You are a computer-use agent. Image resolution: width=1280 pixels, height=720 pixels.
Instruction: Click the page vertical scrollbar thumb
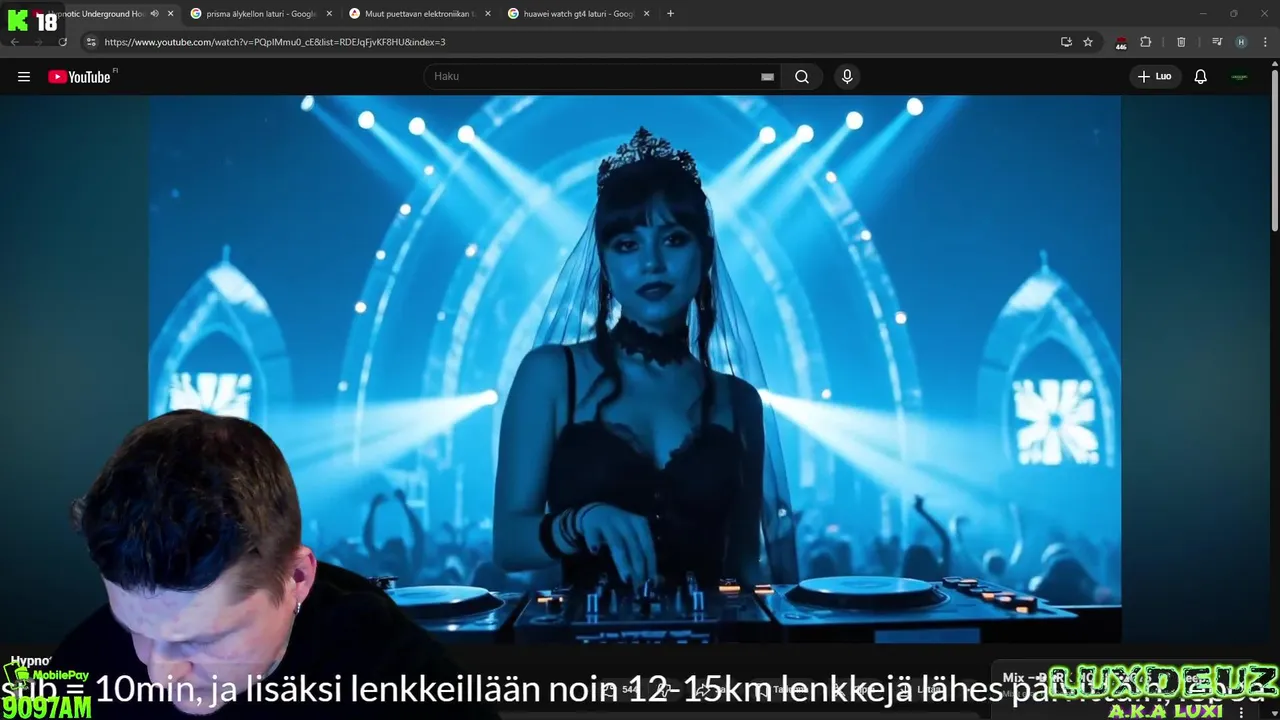(1273, 150)
